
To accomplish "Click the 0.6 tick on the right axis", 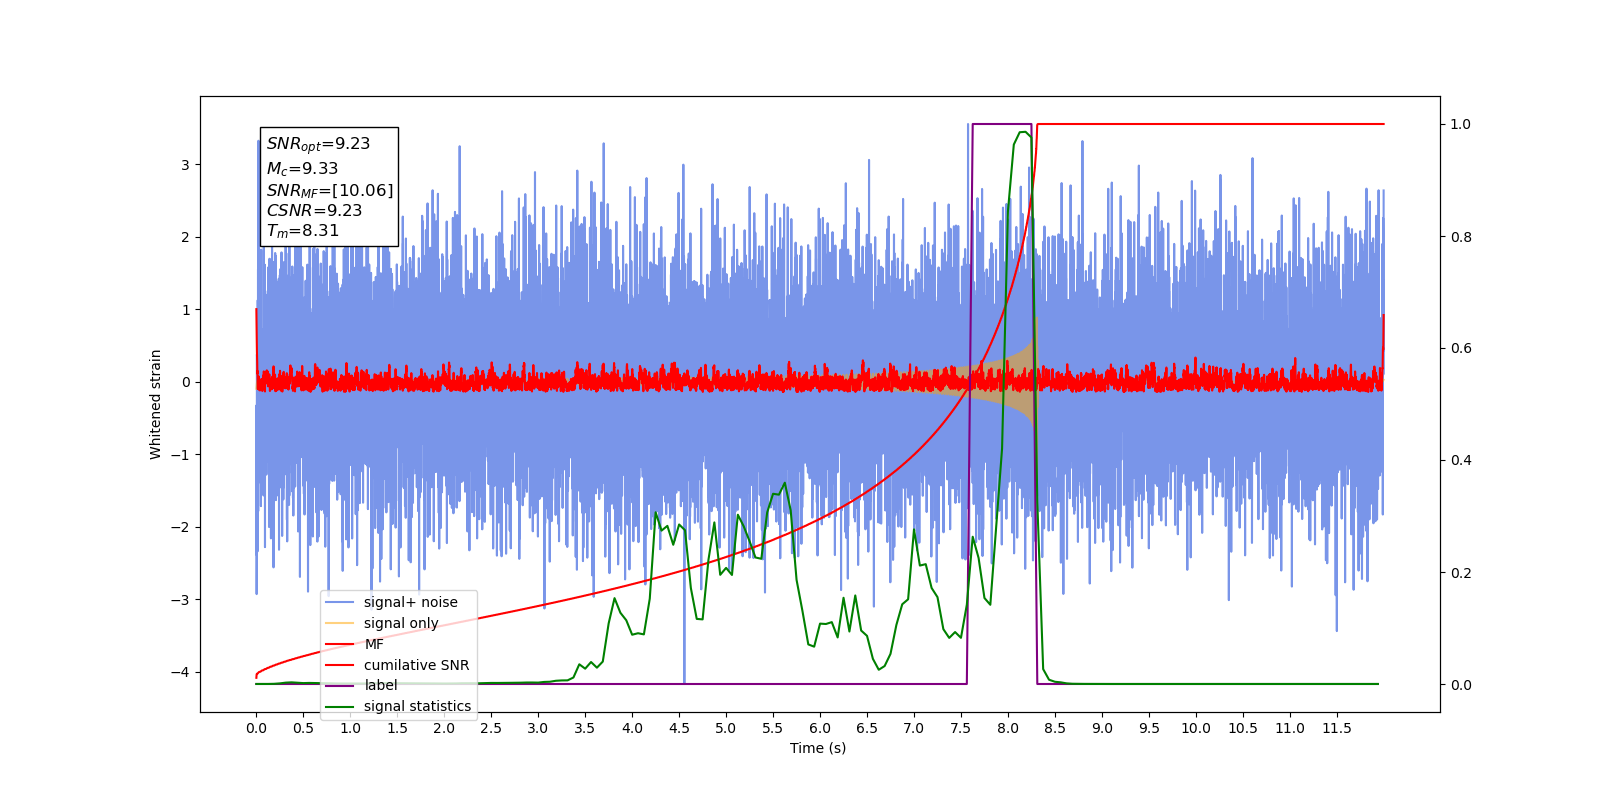I will coord(1461,349).
